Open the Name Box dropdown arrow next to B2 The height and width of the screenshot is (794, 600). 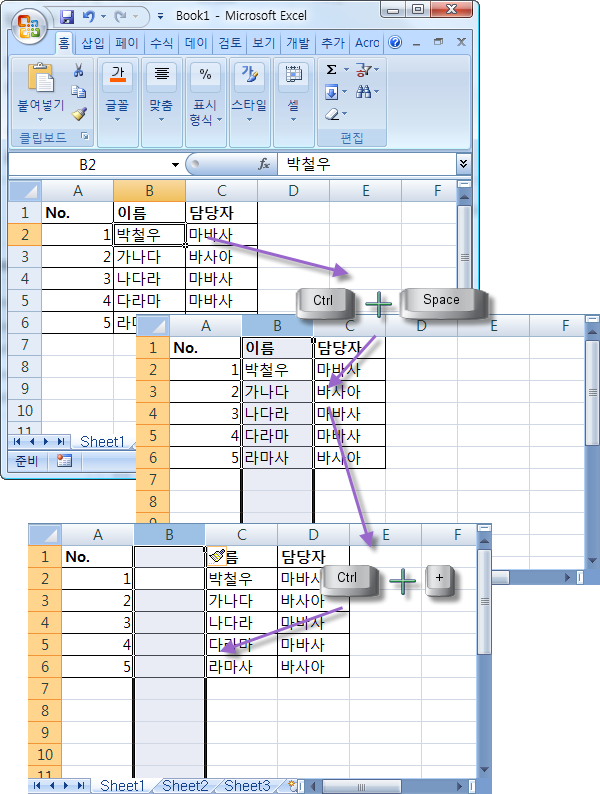pyautogui.click(x=175, y=165)
